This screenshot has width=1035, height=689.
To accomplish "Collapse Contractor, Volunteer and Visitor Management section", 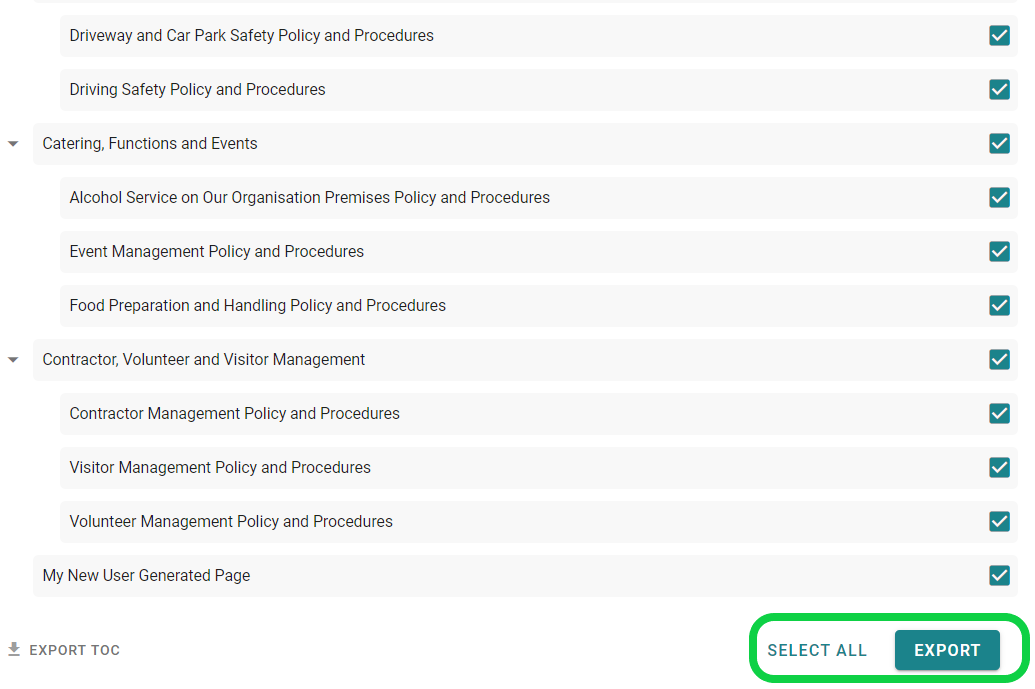I will [13, 360].
